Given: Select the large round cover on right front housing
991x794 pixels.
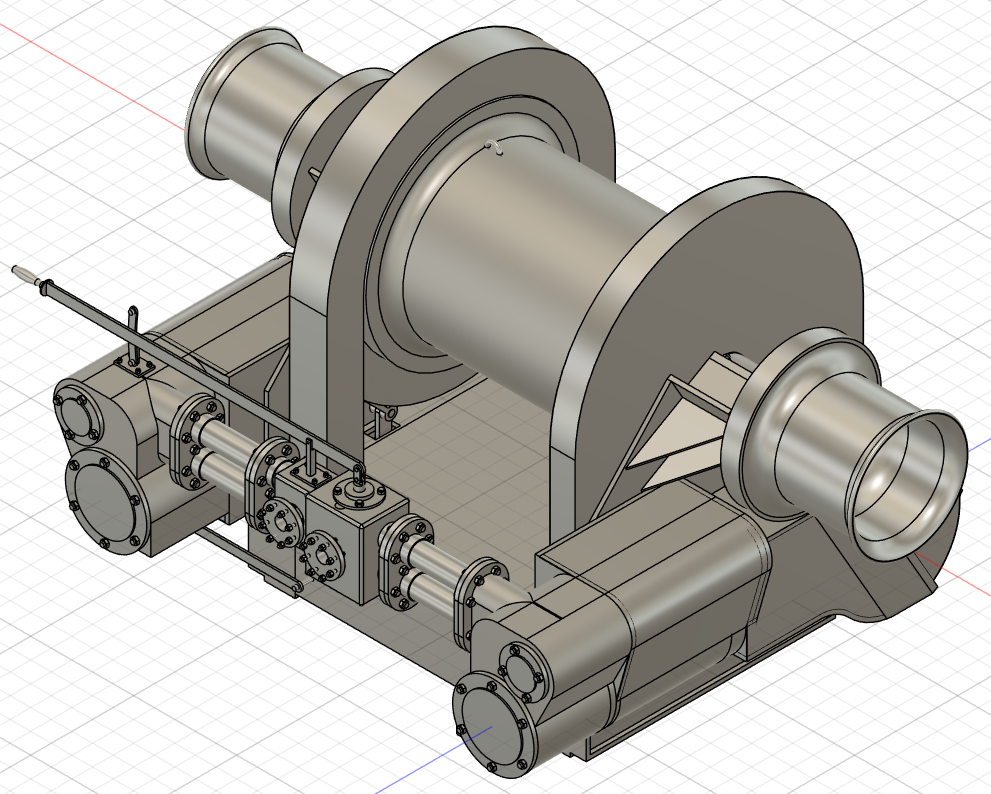Looking at the screenshot, I should [x=494, y=724].
